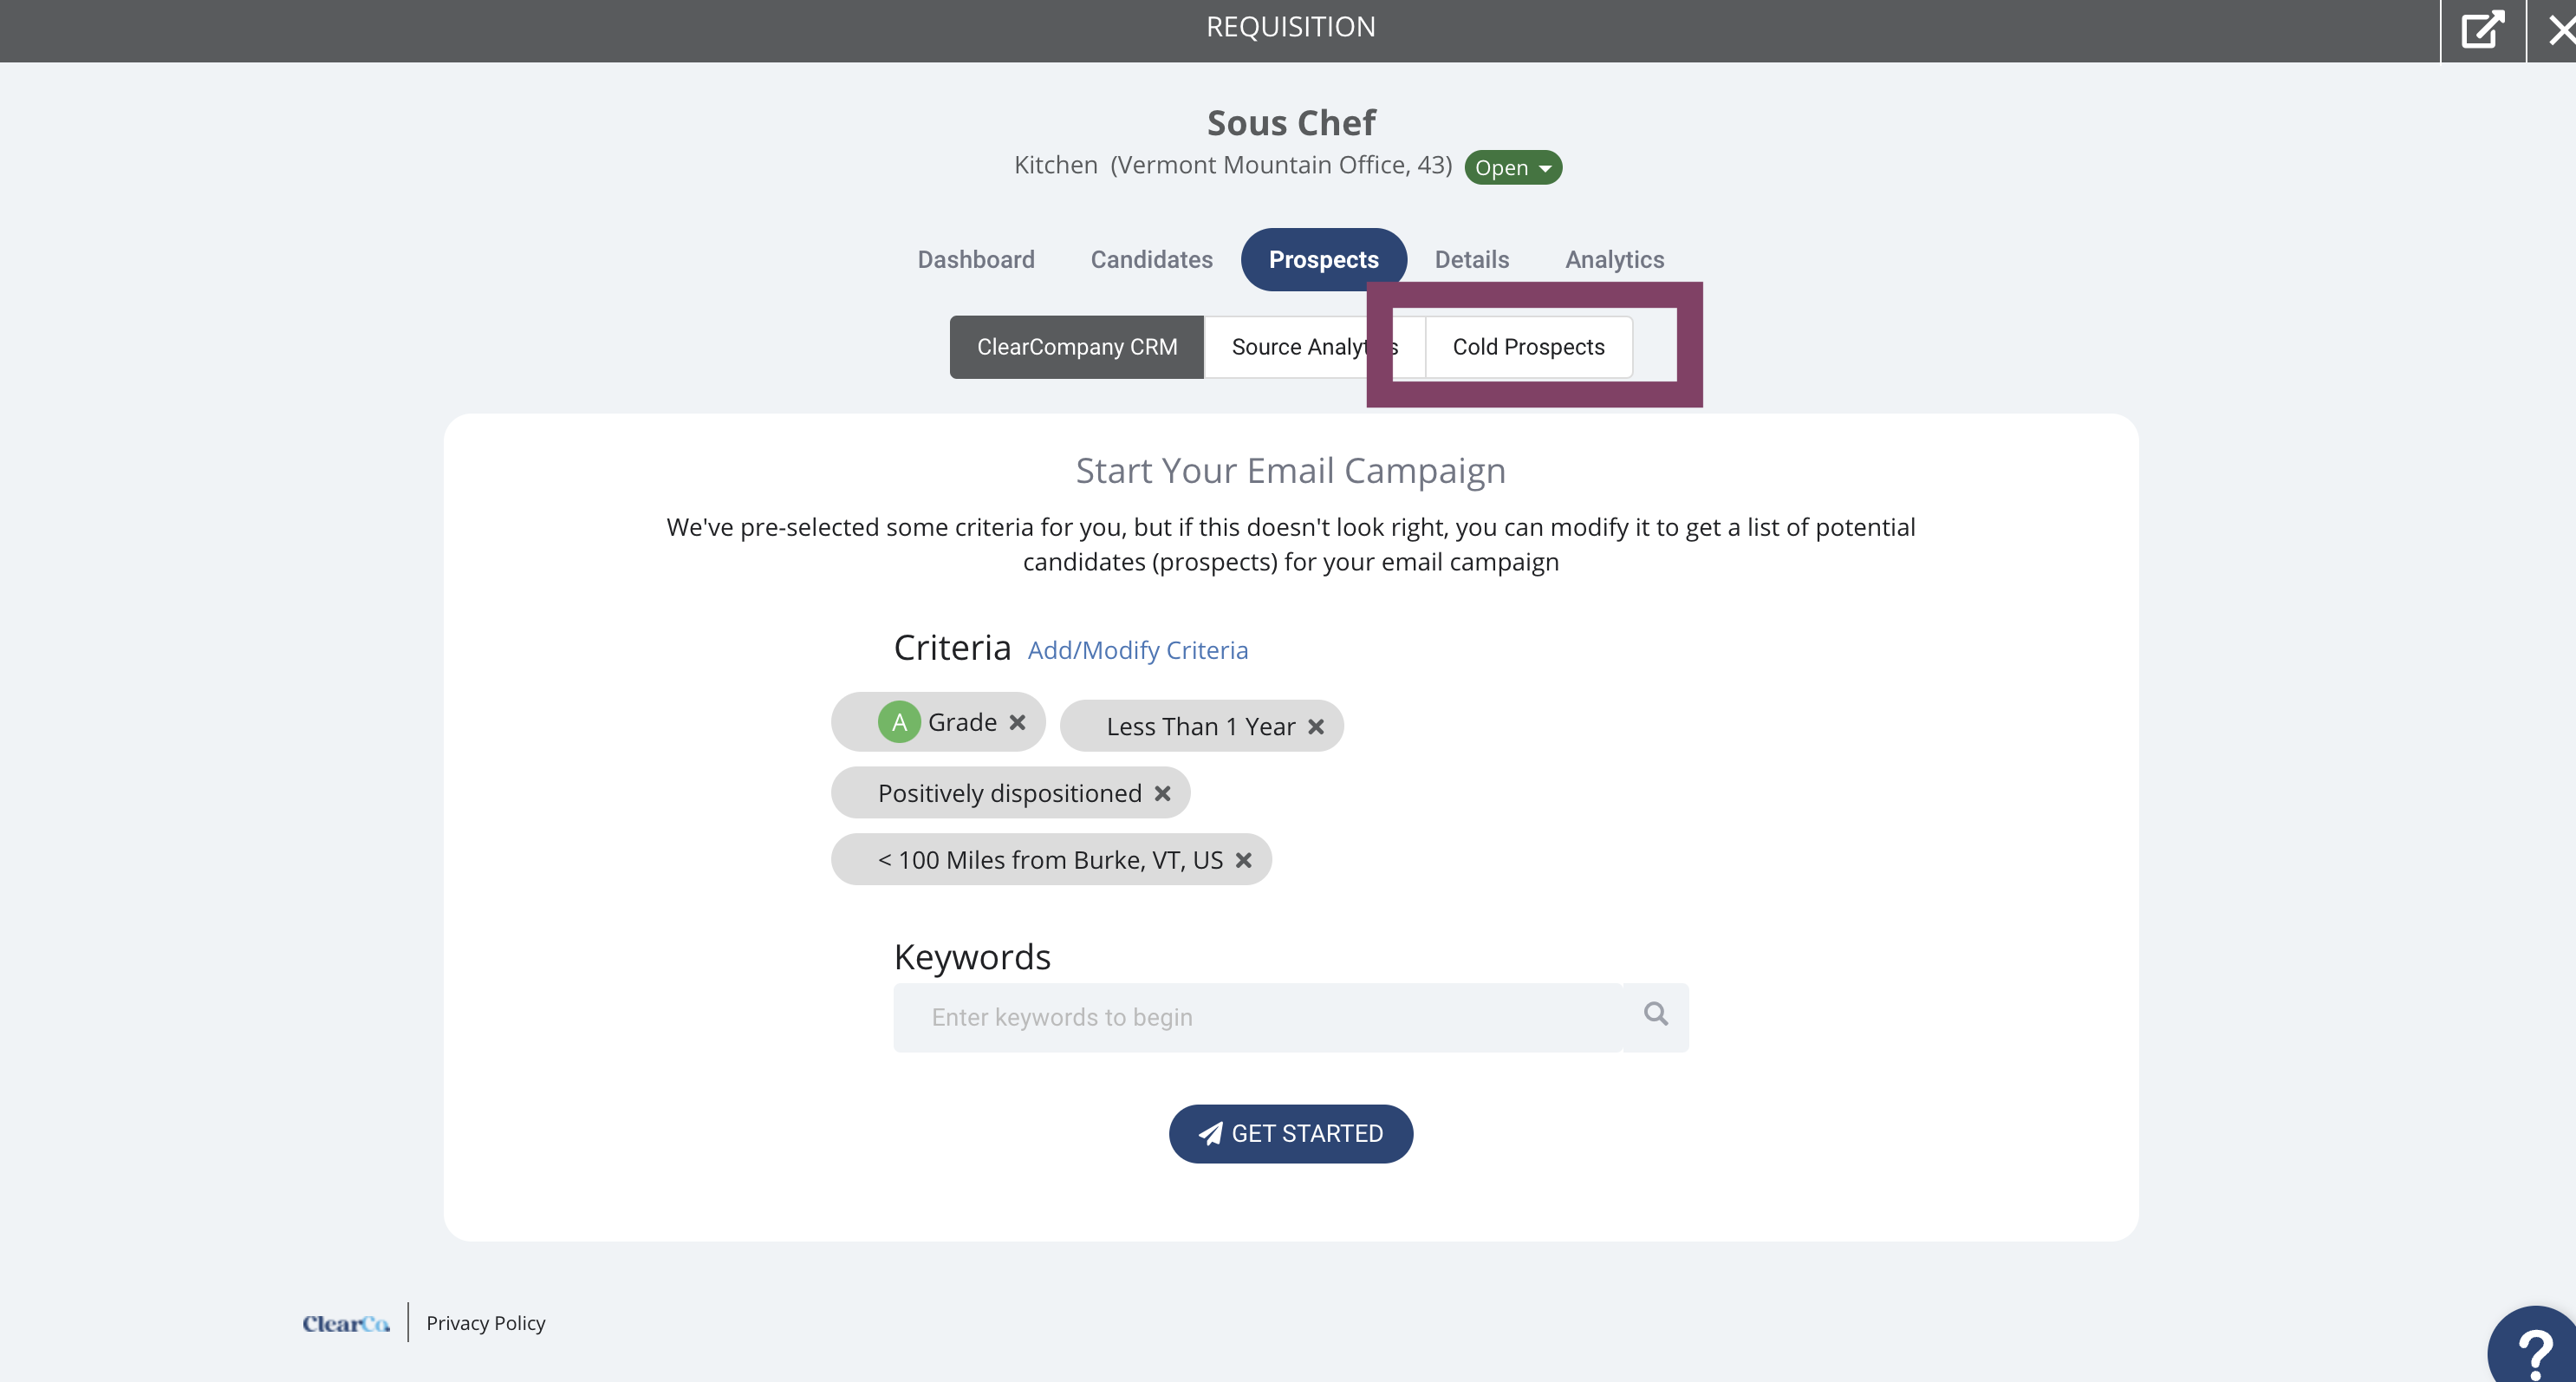Open the Analytics tab
This screenshot has width=2576, height=1382.
[1614, 260]
